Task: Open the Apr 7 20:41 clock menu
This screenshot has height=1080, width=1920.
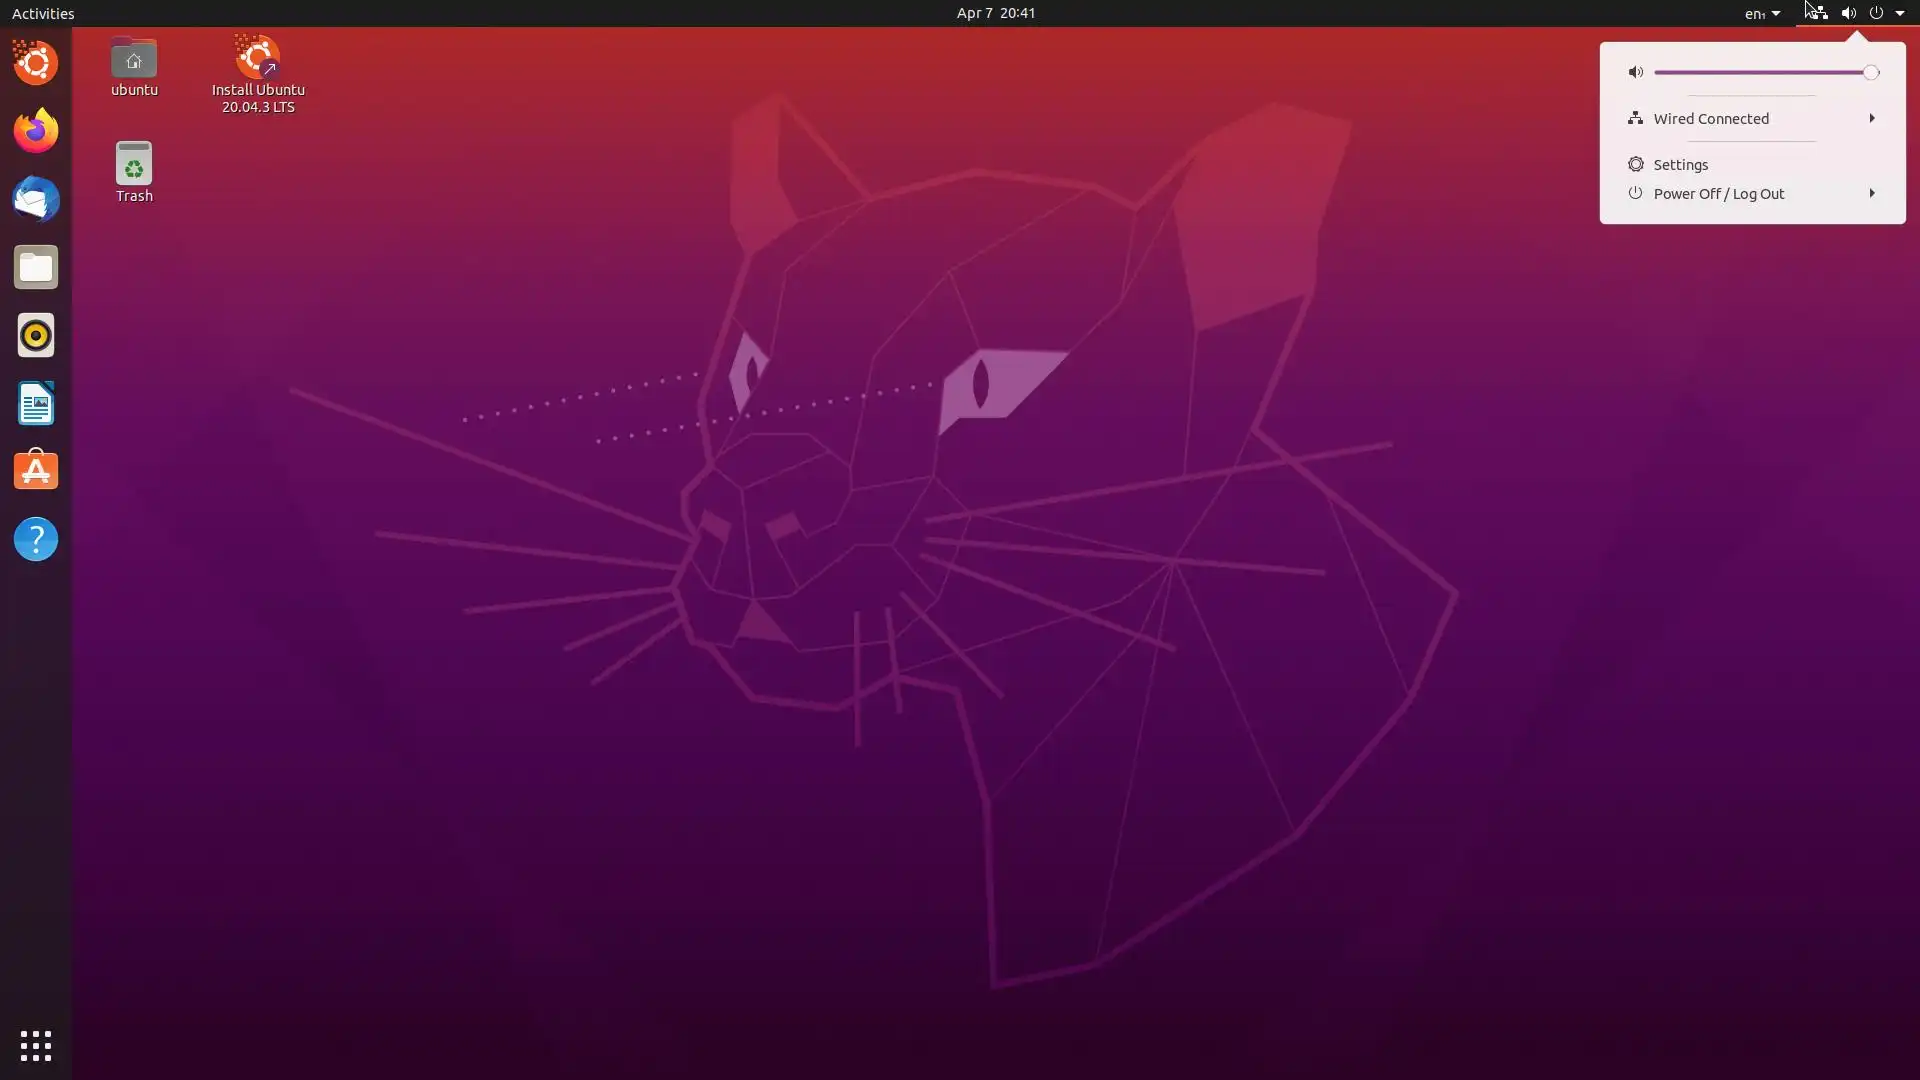Action: coord(995,13)
